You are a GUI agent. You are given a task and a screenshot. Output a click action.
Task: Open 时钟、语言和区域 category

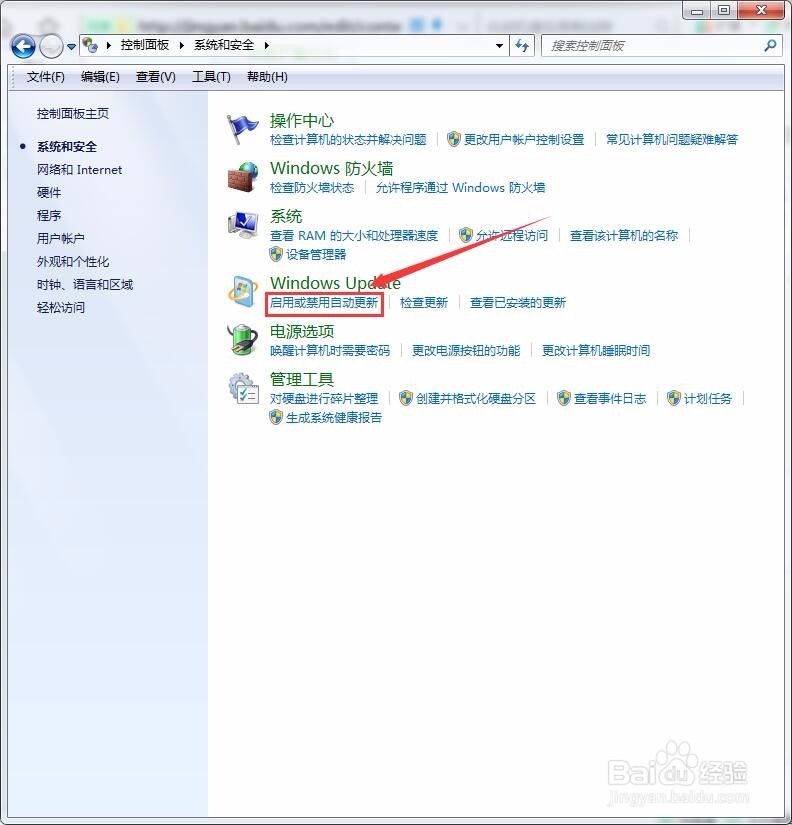[85, 285]
